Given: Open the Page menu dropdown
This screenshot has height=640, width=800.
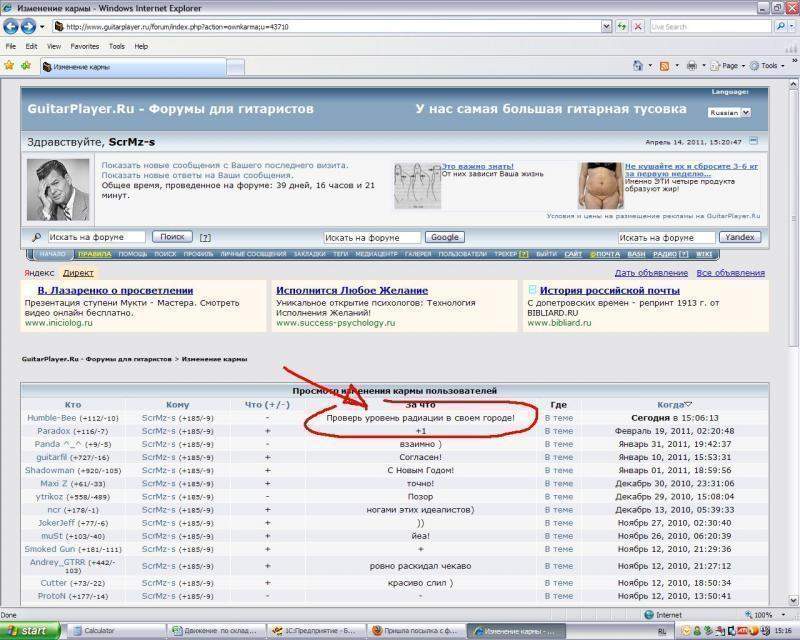Looking at the screenshot, I should coord(732,66).
